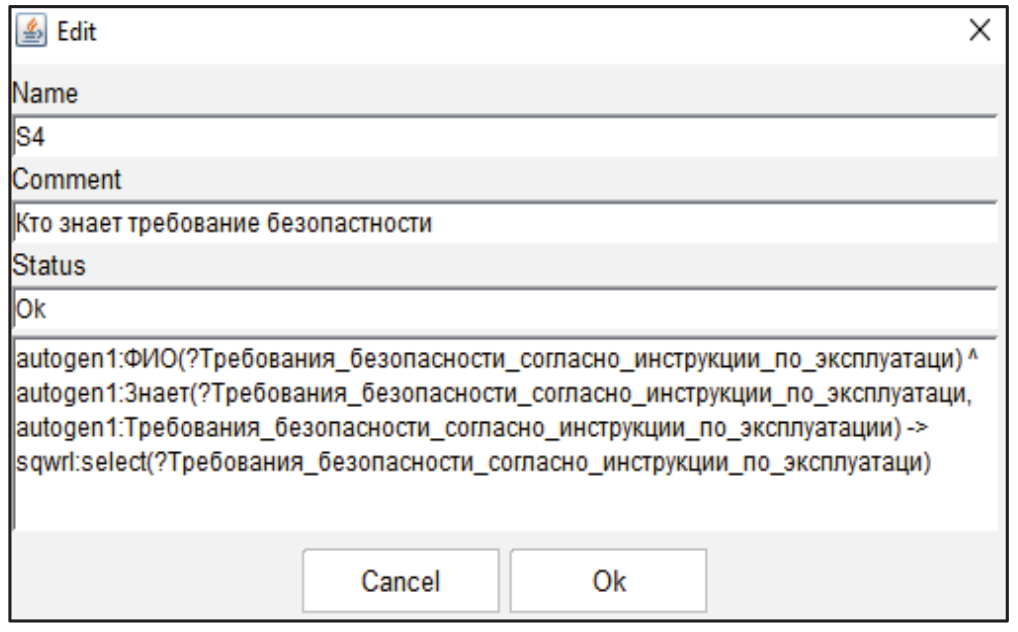The image size is (1018, 632).
Task: Click the Java coffee cup icon in title bar
Action: tap(30, 31)
